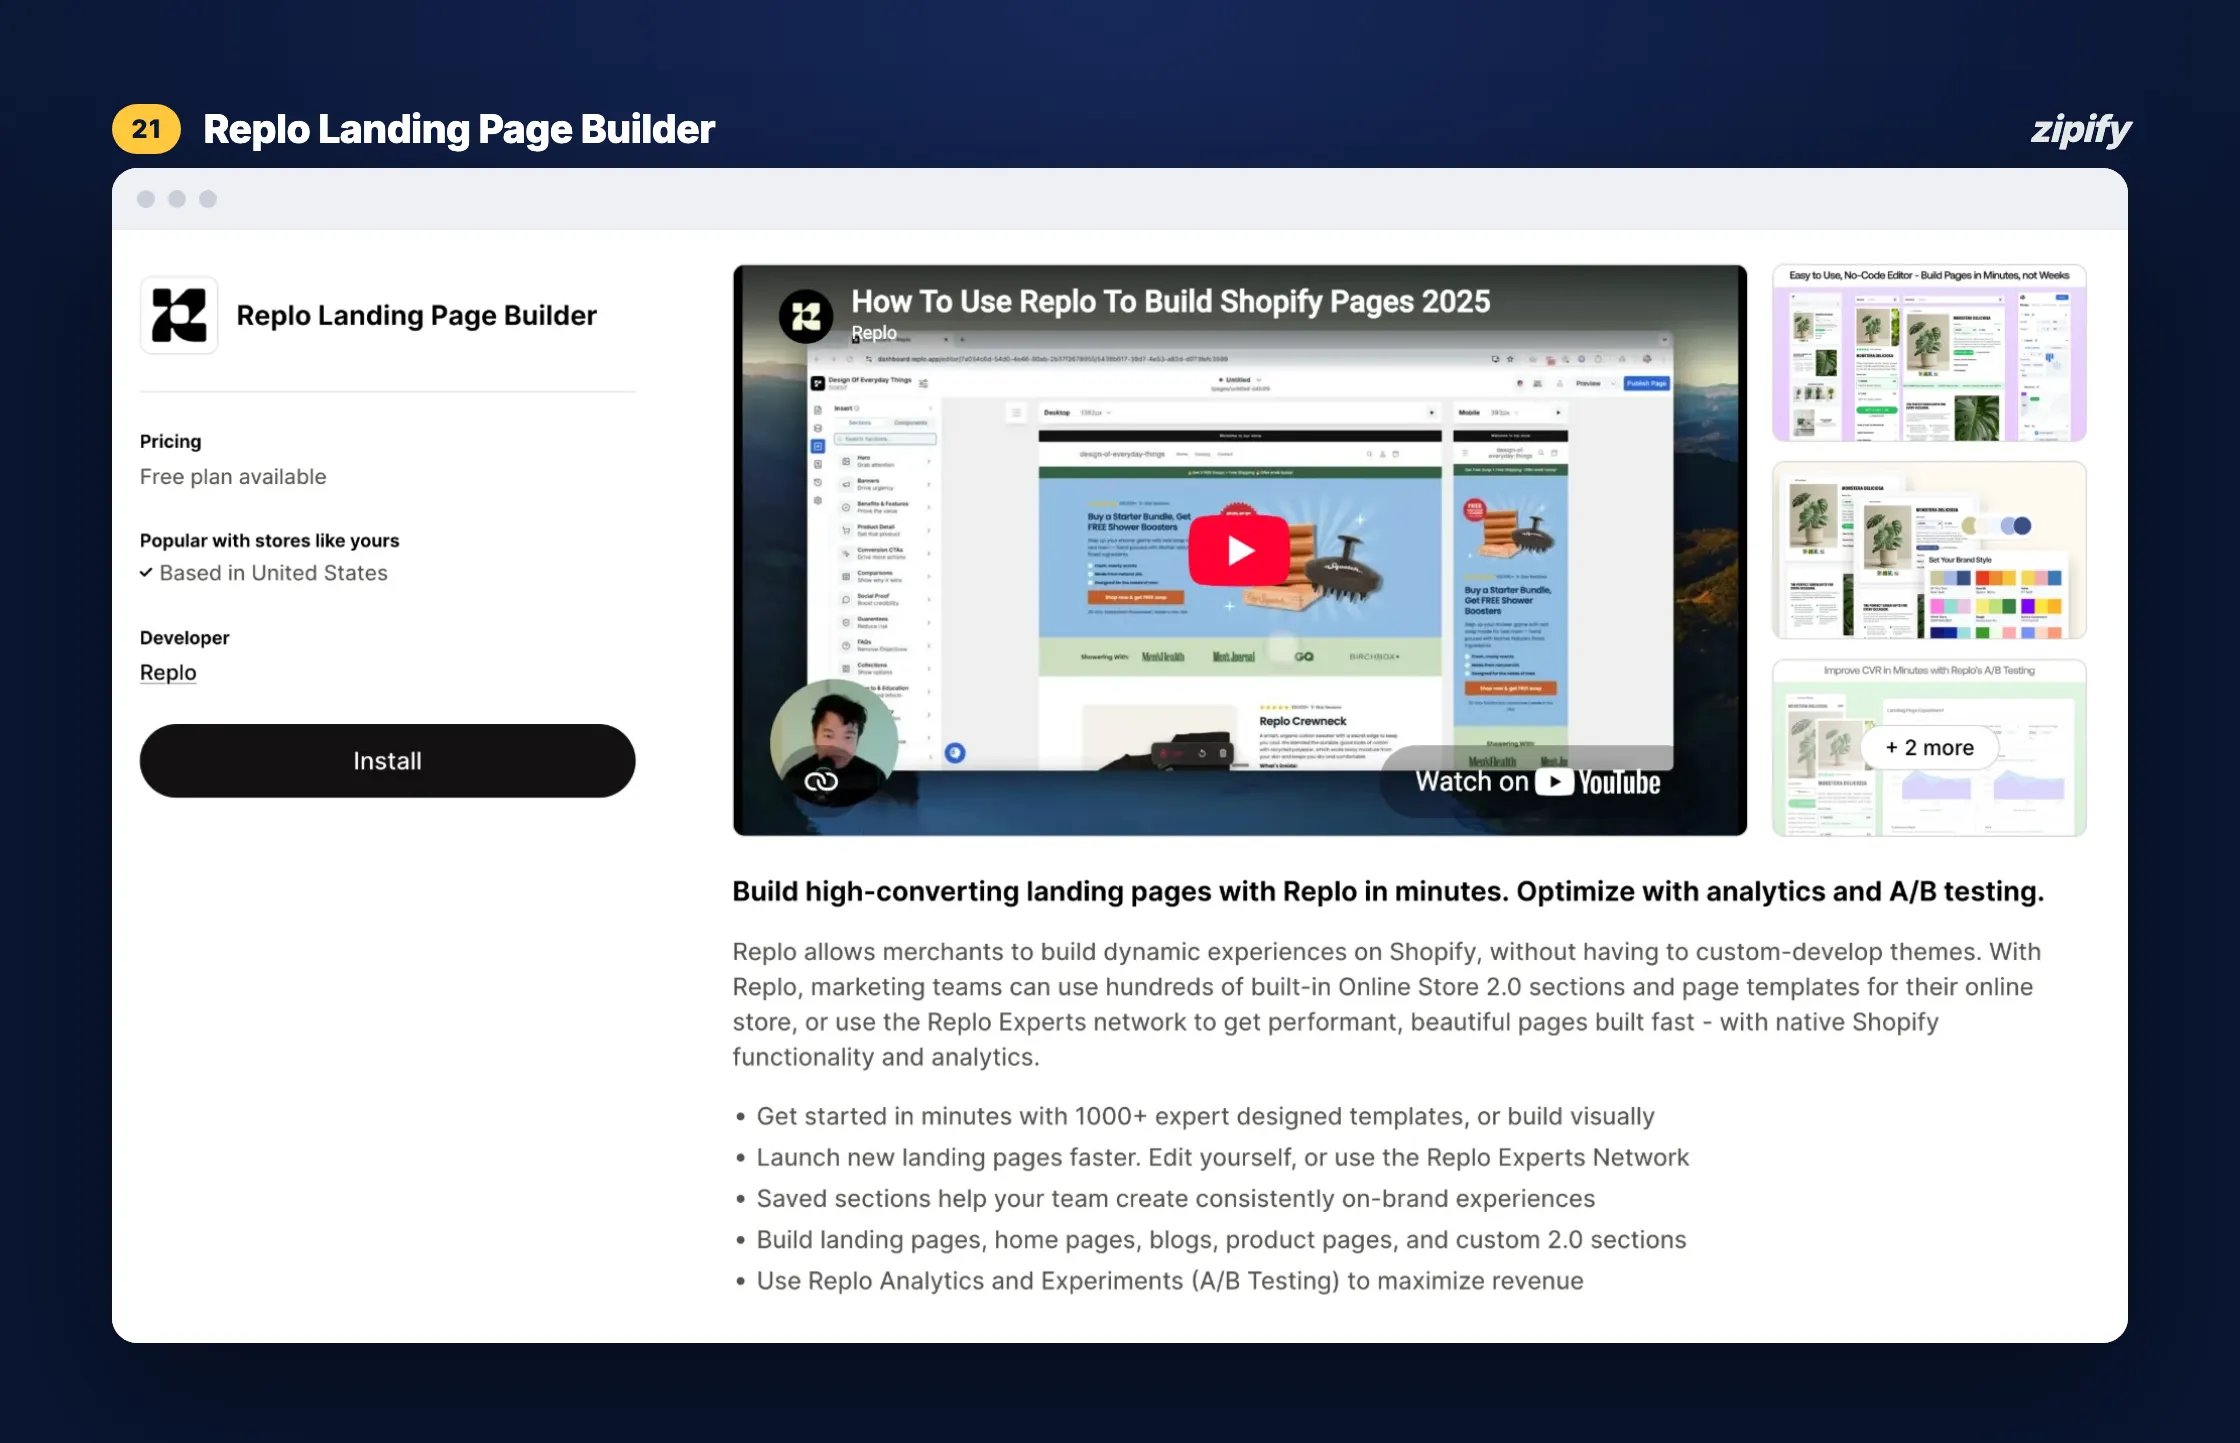Open the video title link
The image size is (2240, 1443).
tap(1170, 301)
